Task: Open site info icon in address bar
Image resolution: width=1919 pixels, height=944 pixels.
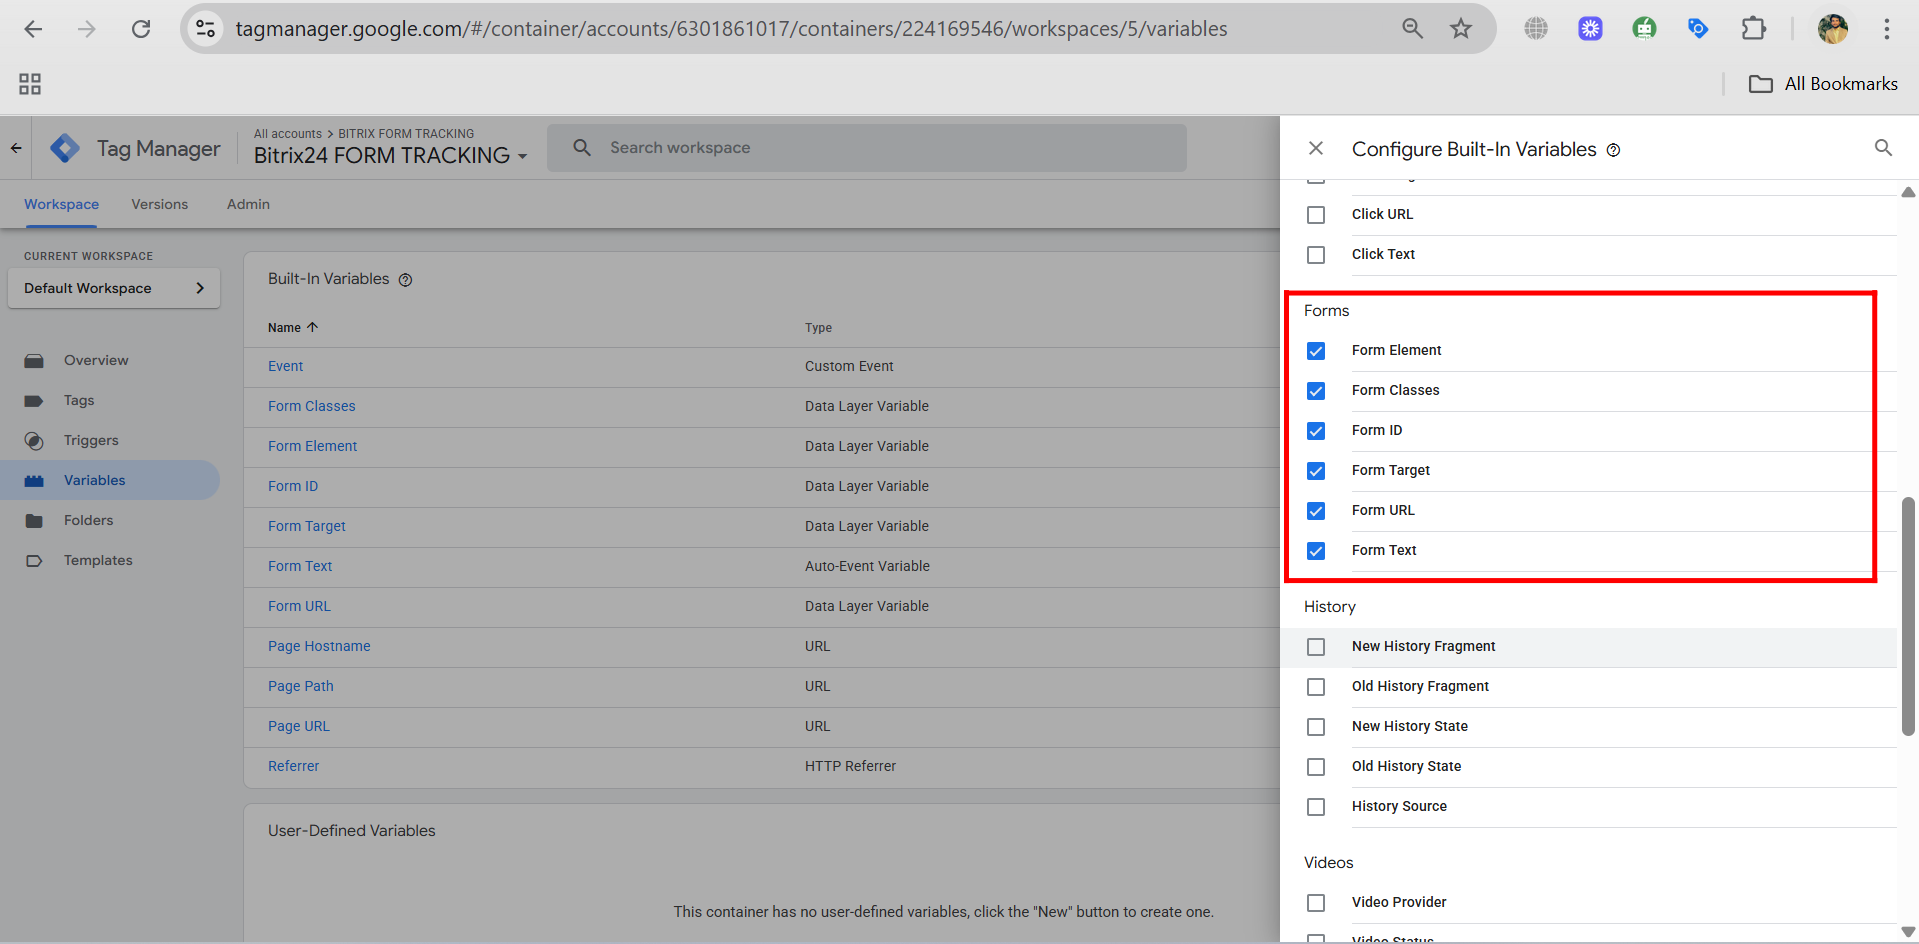Action: pyautogui.click(x=205, y=29)
